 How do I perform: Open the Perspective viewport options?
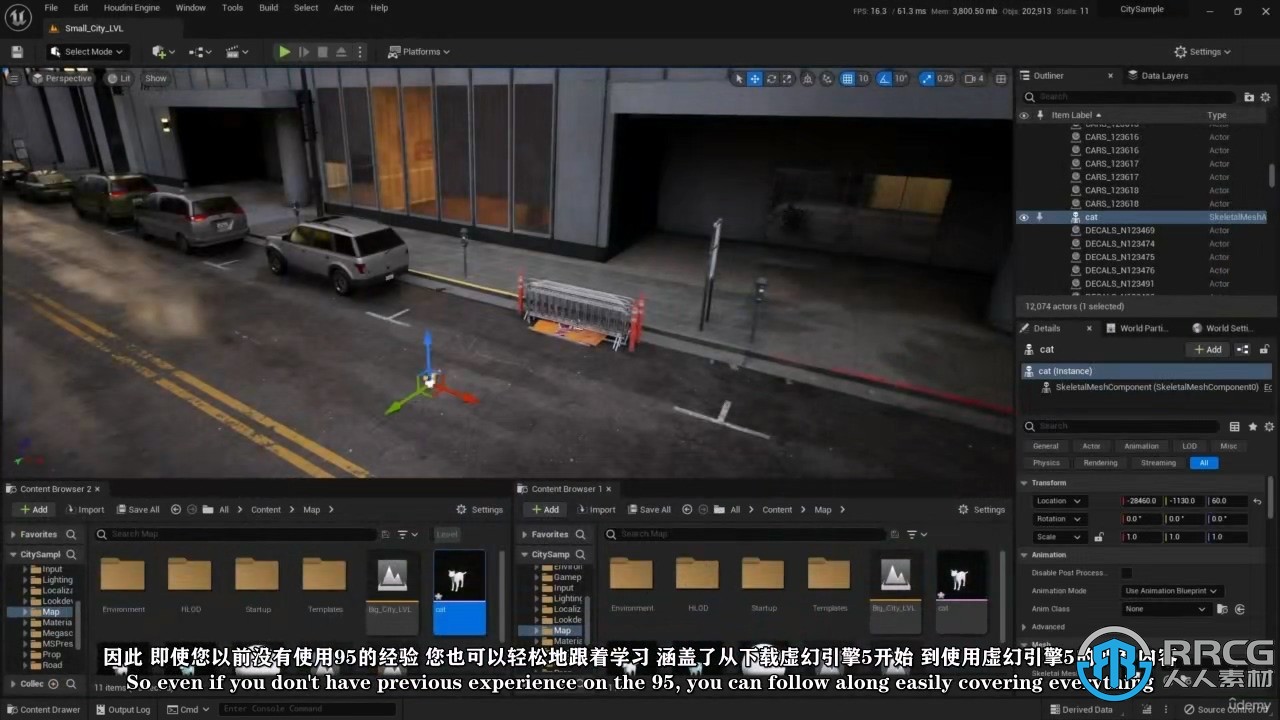(x=61, y=78)
